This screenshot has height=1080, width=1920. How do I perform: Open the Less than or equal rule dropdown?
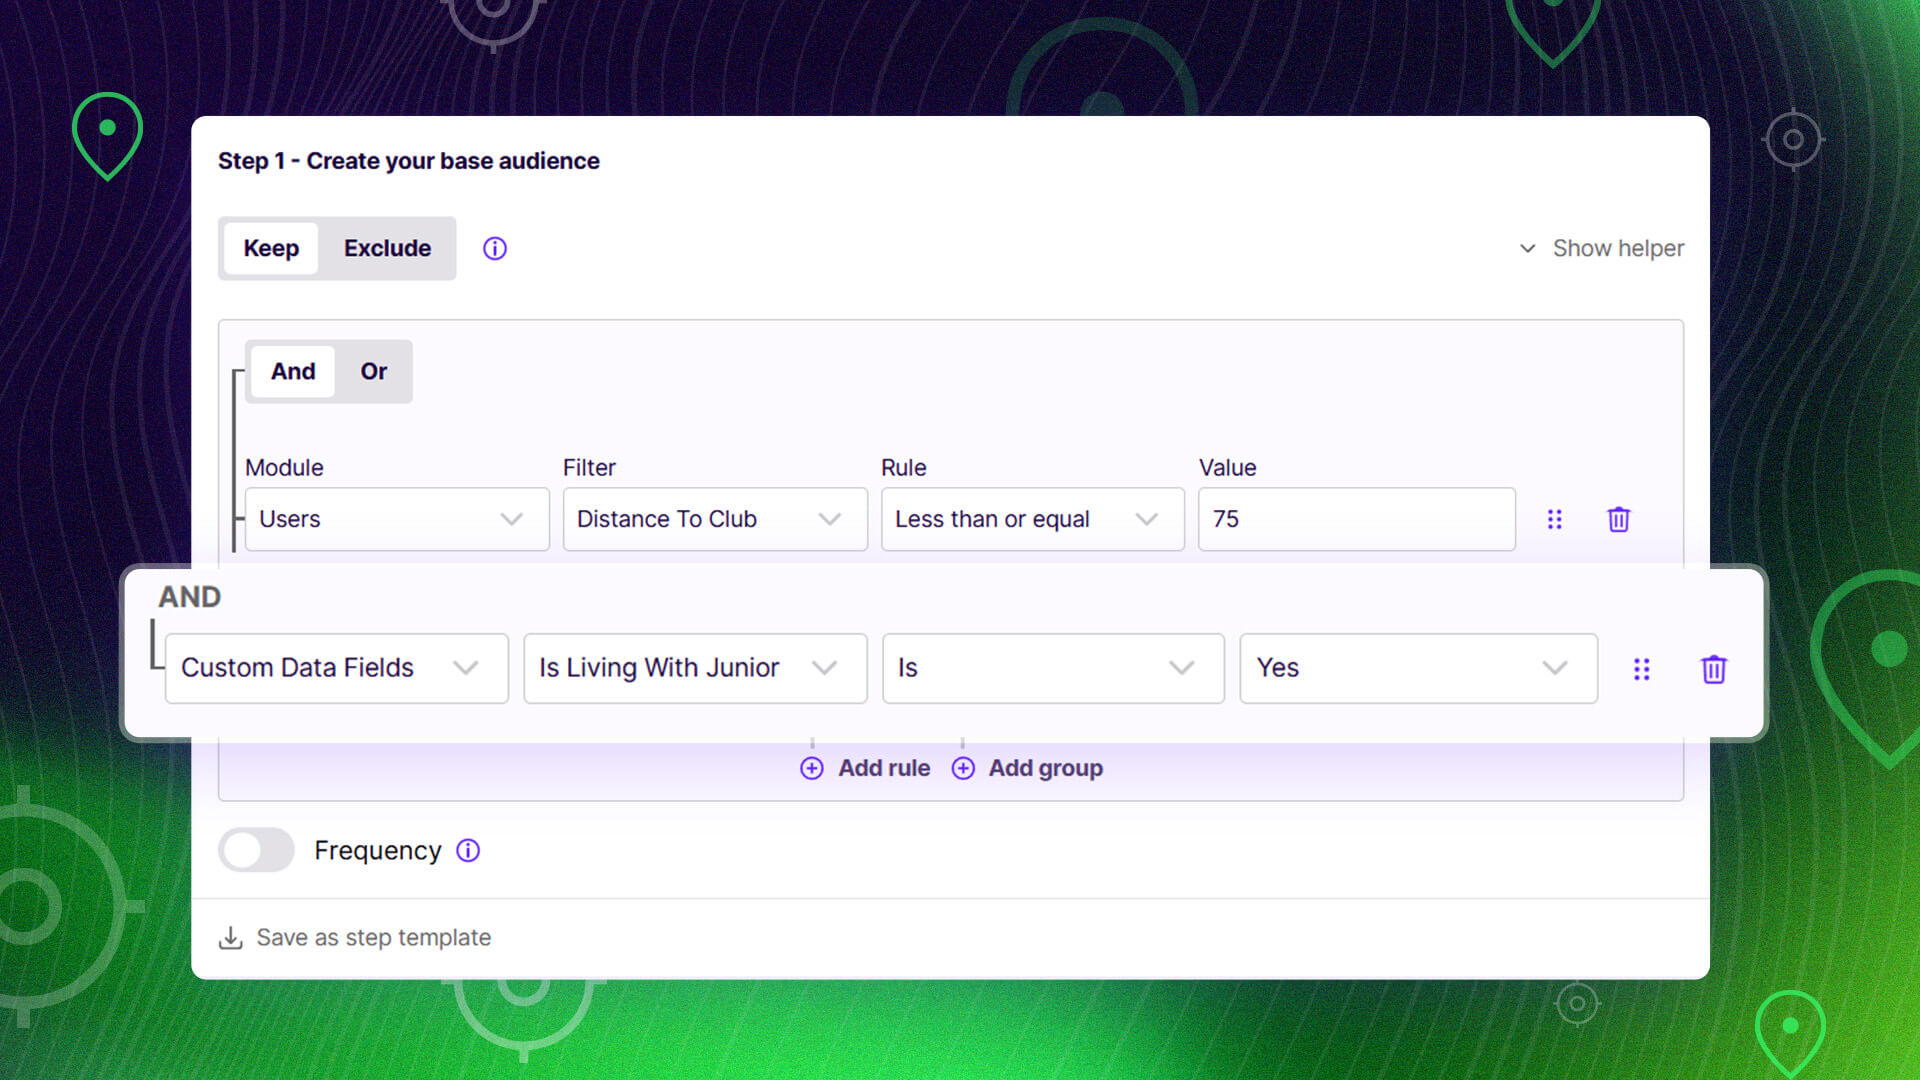click(x=1031, y=520)
